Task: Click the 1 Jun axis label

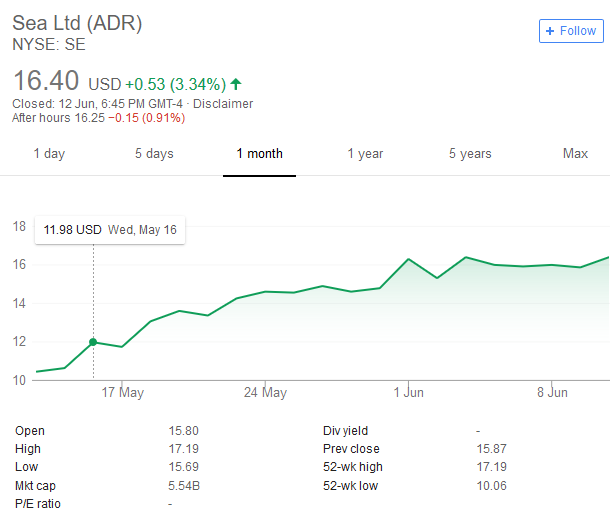Action: (408, 392)
